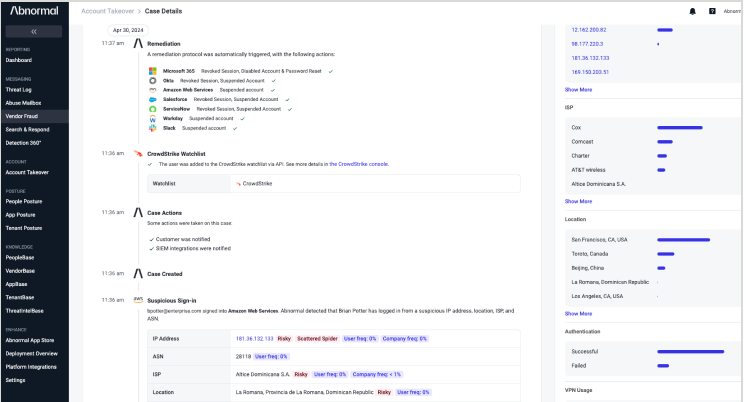Open Dashboard in the sidebar
Viewport: 746px width, 402px height.
tap(19, 60)
